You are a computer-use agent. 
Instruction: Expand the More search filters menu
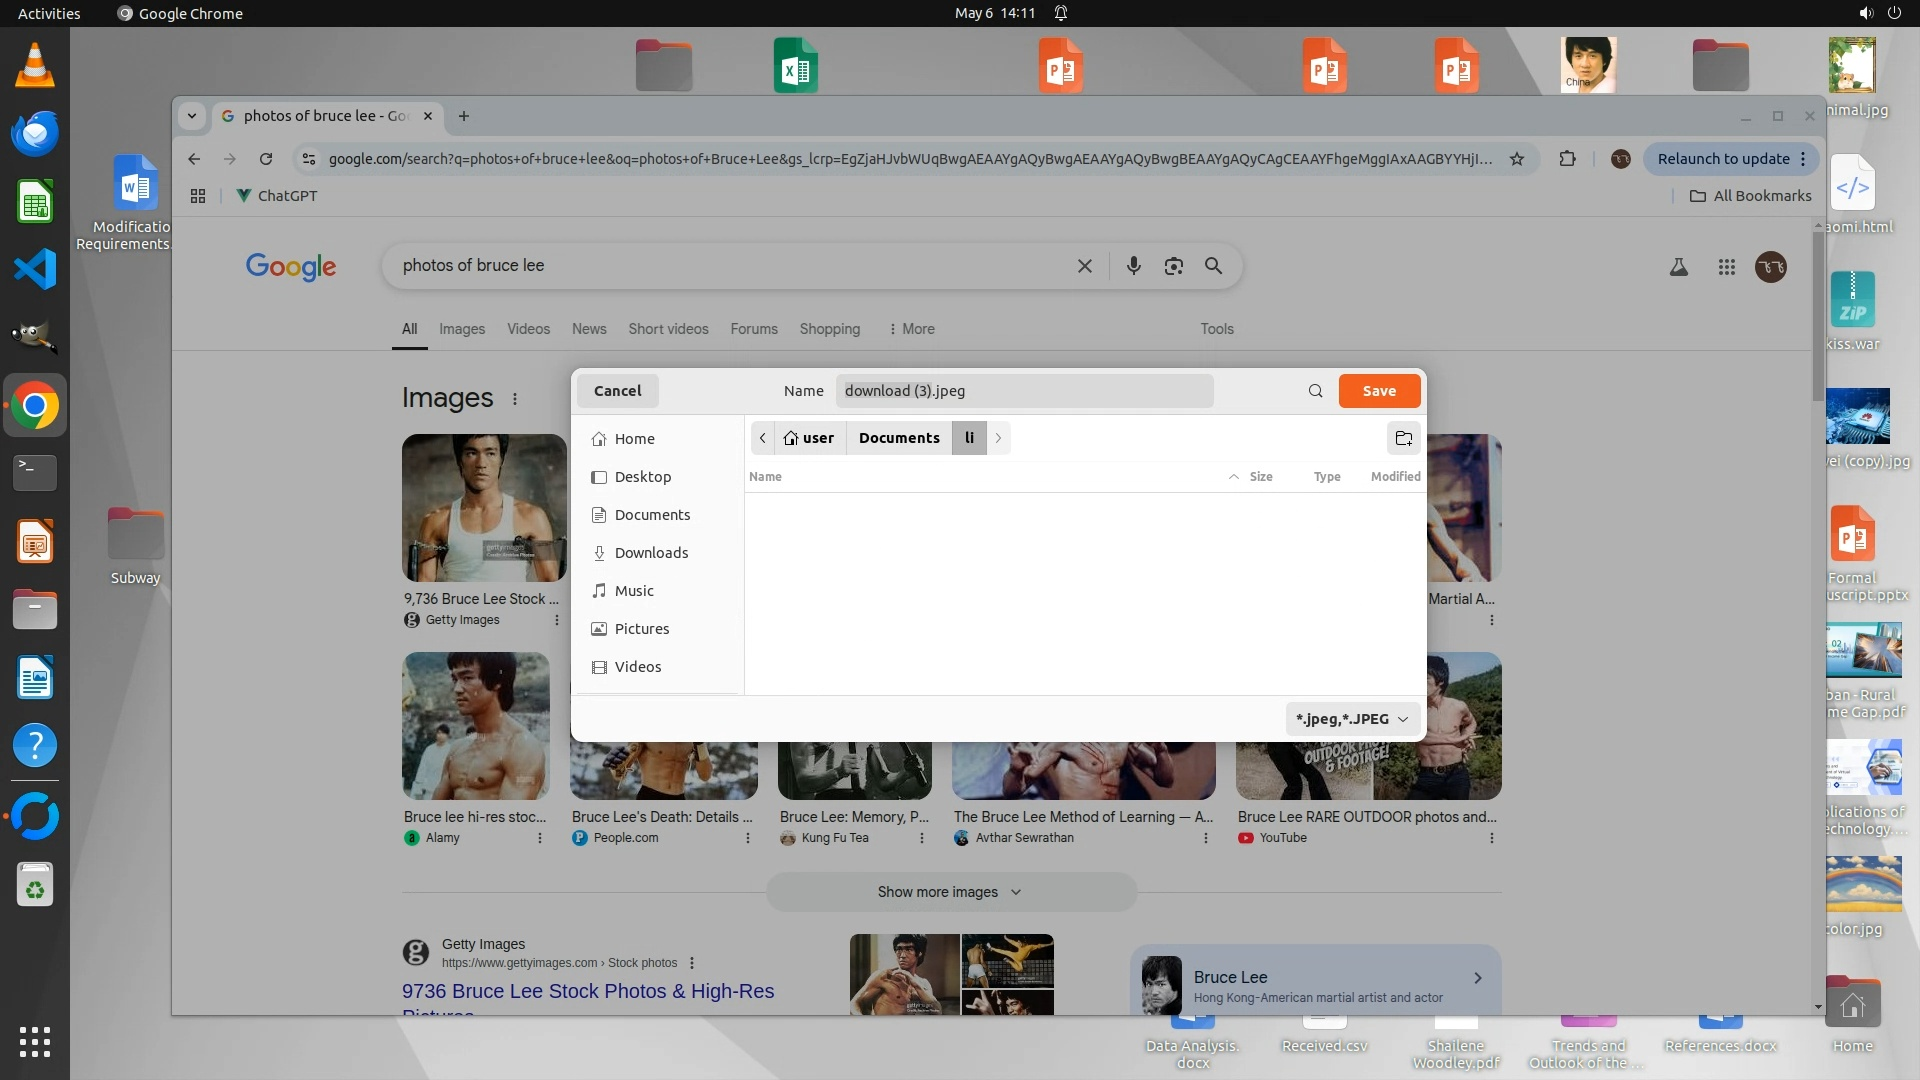(911, 329)
